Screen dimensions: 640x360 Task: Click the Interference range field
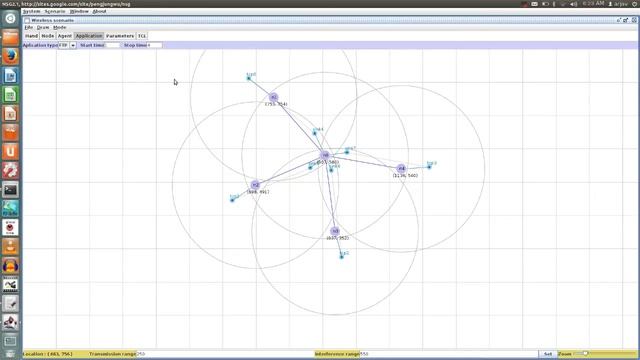click(x=448, y=354)
